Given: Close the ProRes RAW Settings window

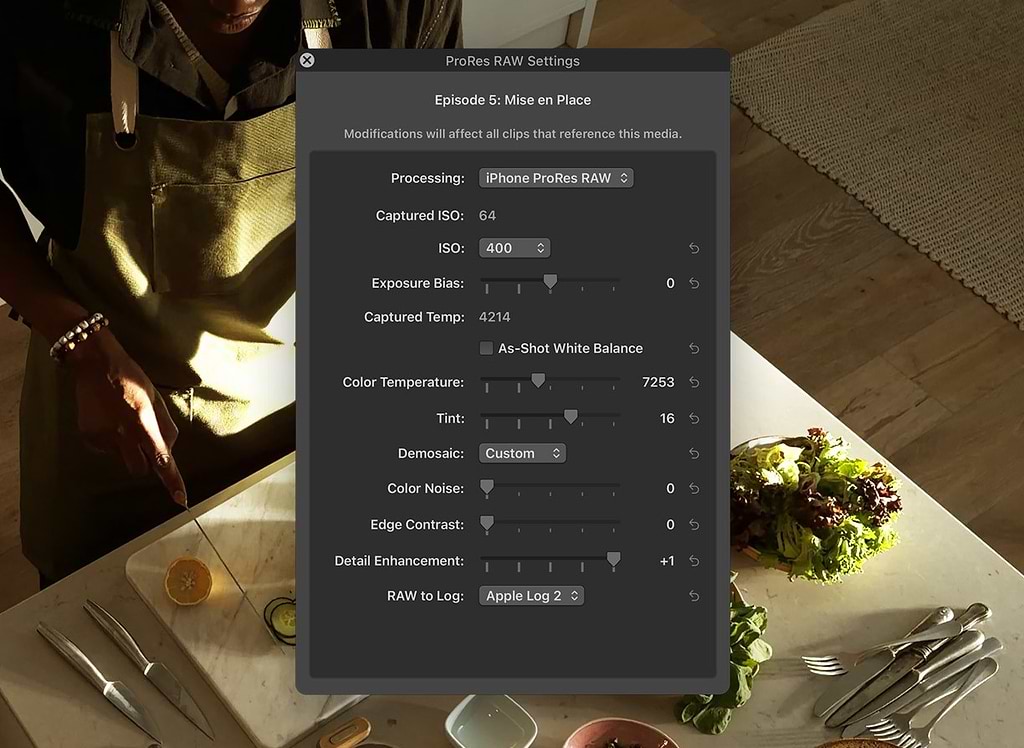Looking at the screenshot, I should [x=307, y=60].
